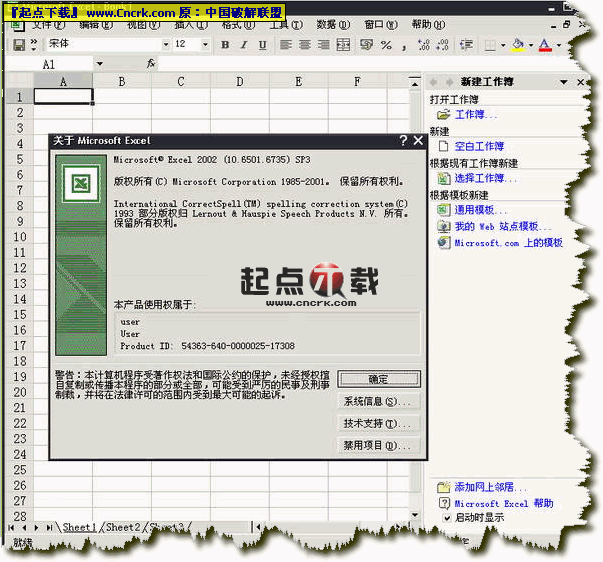The height and width of the screenshot is (562, 603).
Task: Click Borders toolbar icon
Action: click(x=490, y=45)
